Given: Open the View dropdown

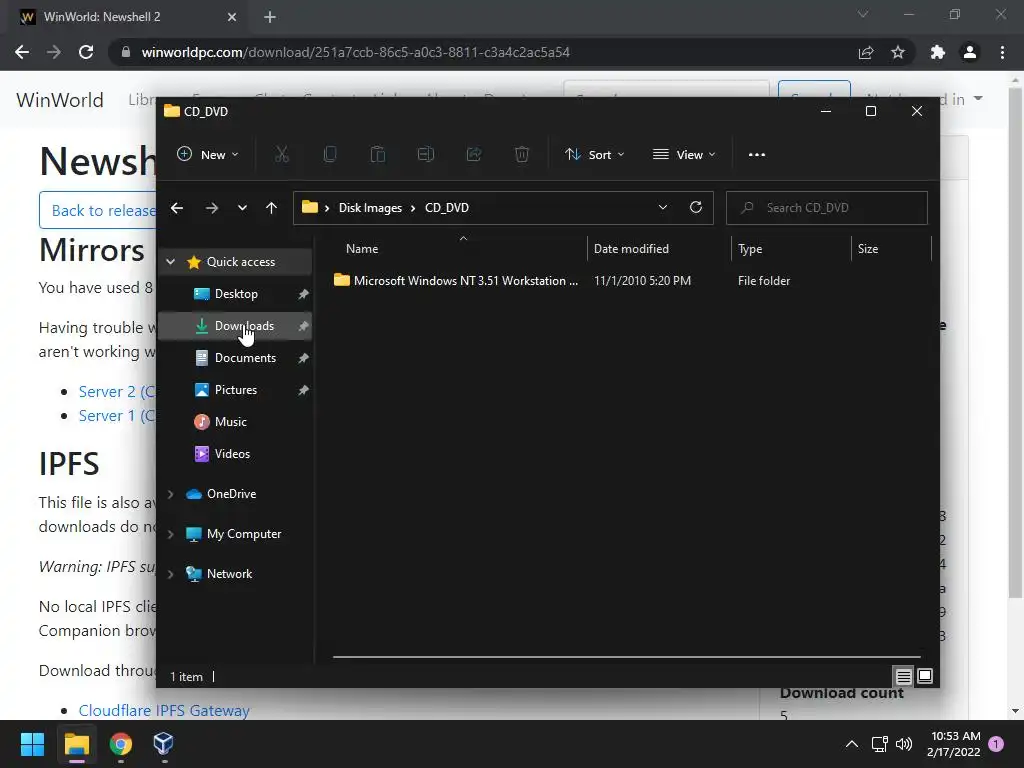Looking at the screenshot, I should pos(684,155).
